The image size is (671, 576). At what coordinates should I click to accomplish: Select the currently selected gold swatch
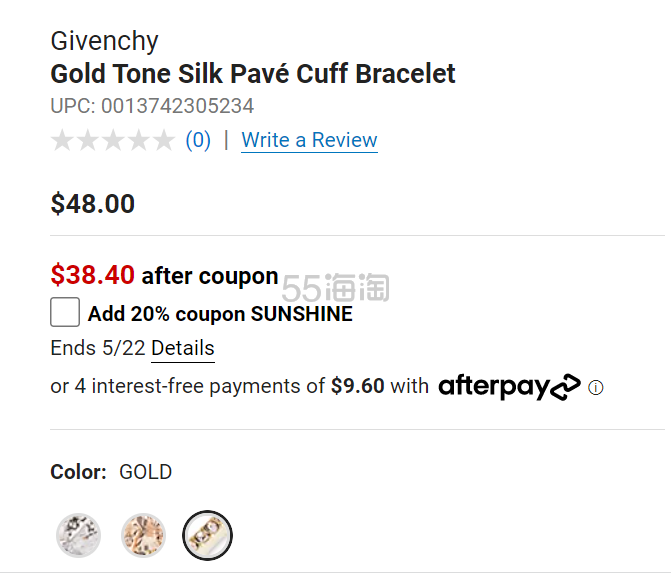pos(208,535)
